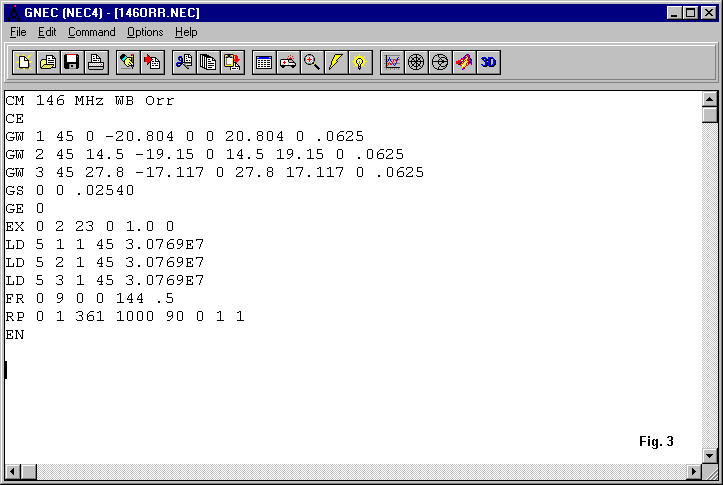The height and width of the screenshot is (485, 723).
Task: Click the Paste clipboard toolbar icon
Action: [232, 62]
